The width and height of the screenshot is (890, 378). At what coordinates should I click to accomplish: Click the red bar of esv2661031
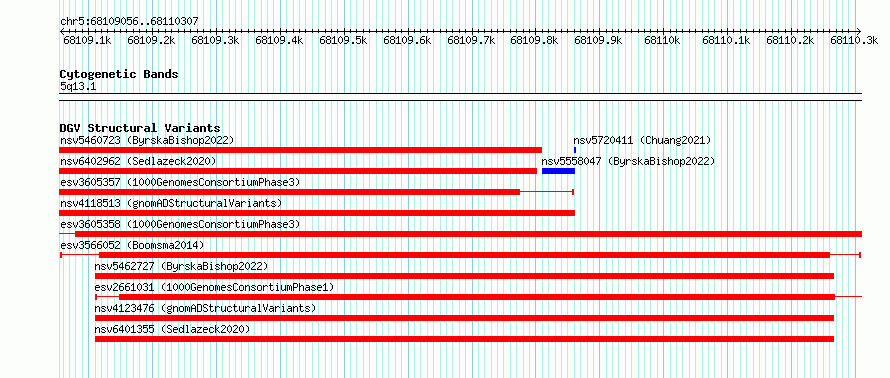click(477, 297)
